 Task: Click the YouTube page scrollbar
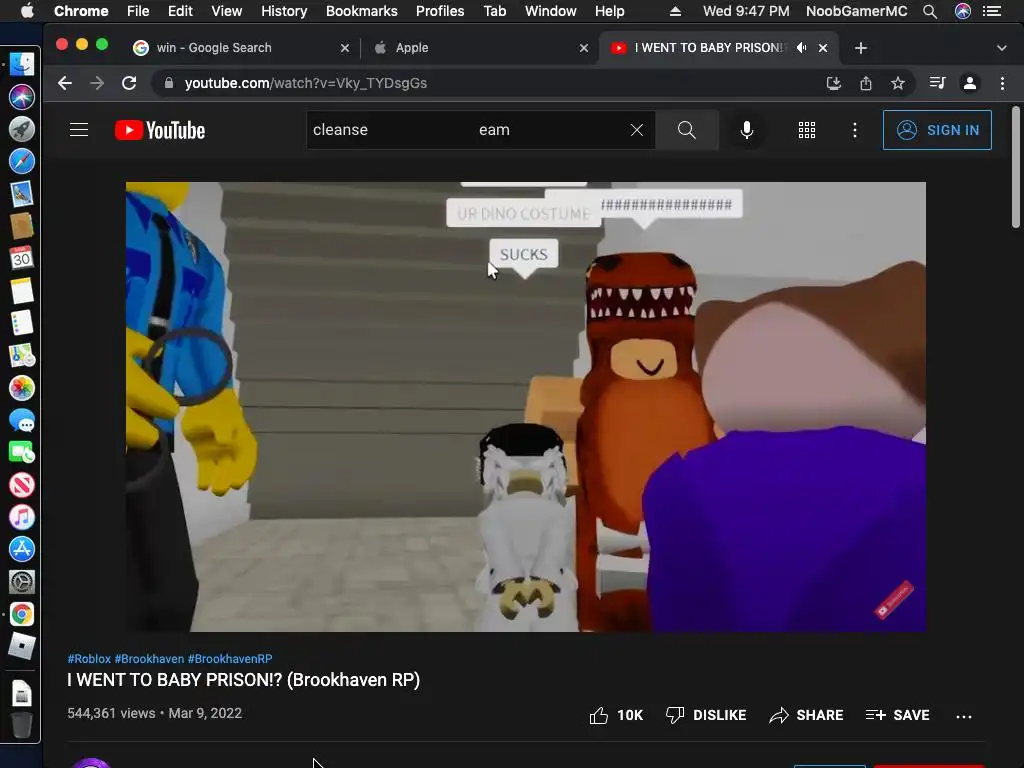[1016, 167]
